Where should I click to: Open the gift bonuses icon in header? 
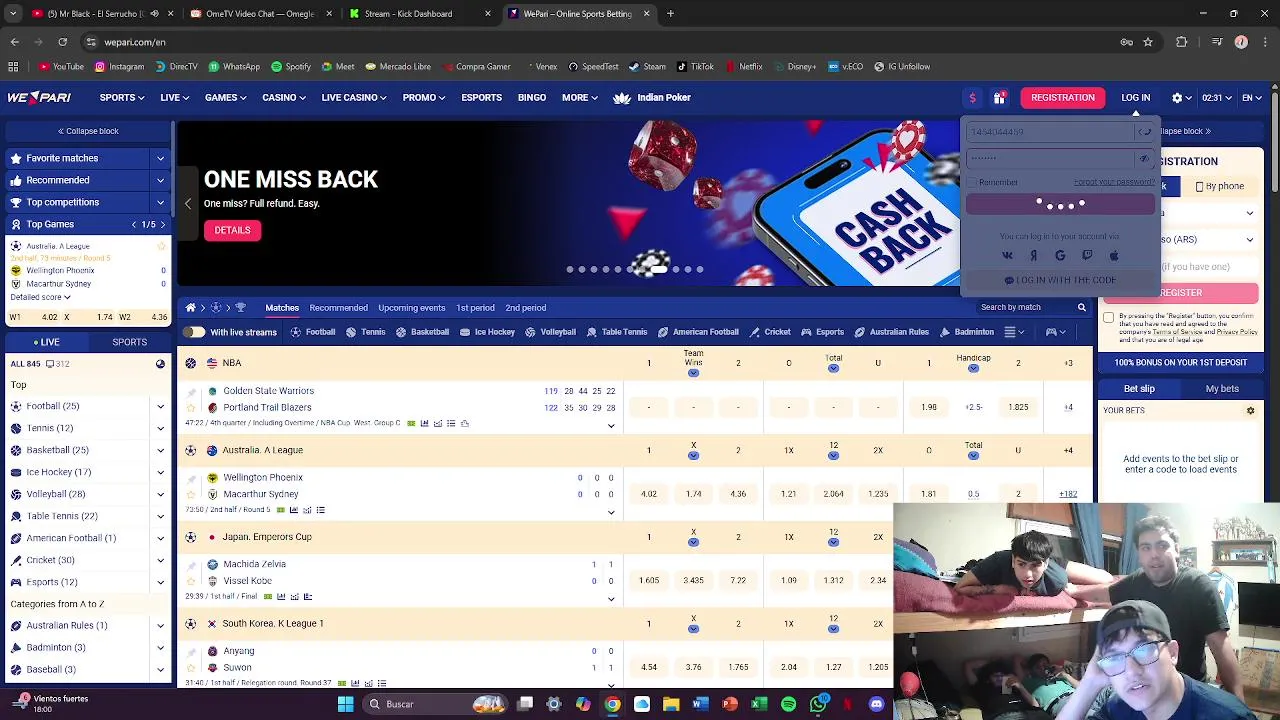(x=999, y=98)
